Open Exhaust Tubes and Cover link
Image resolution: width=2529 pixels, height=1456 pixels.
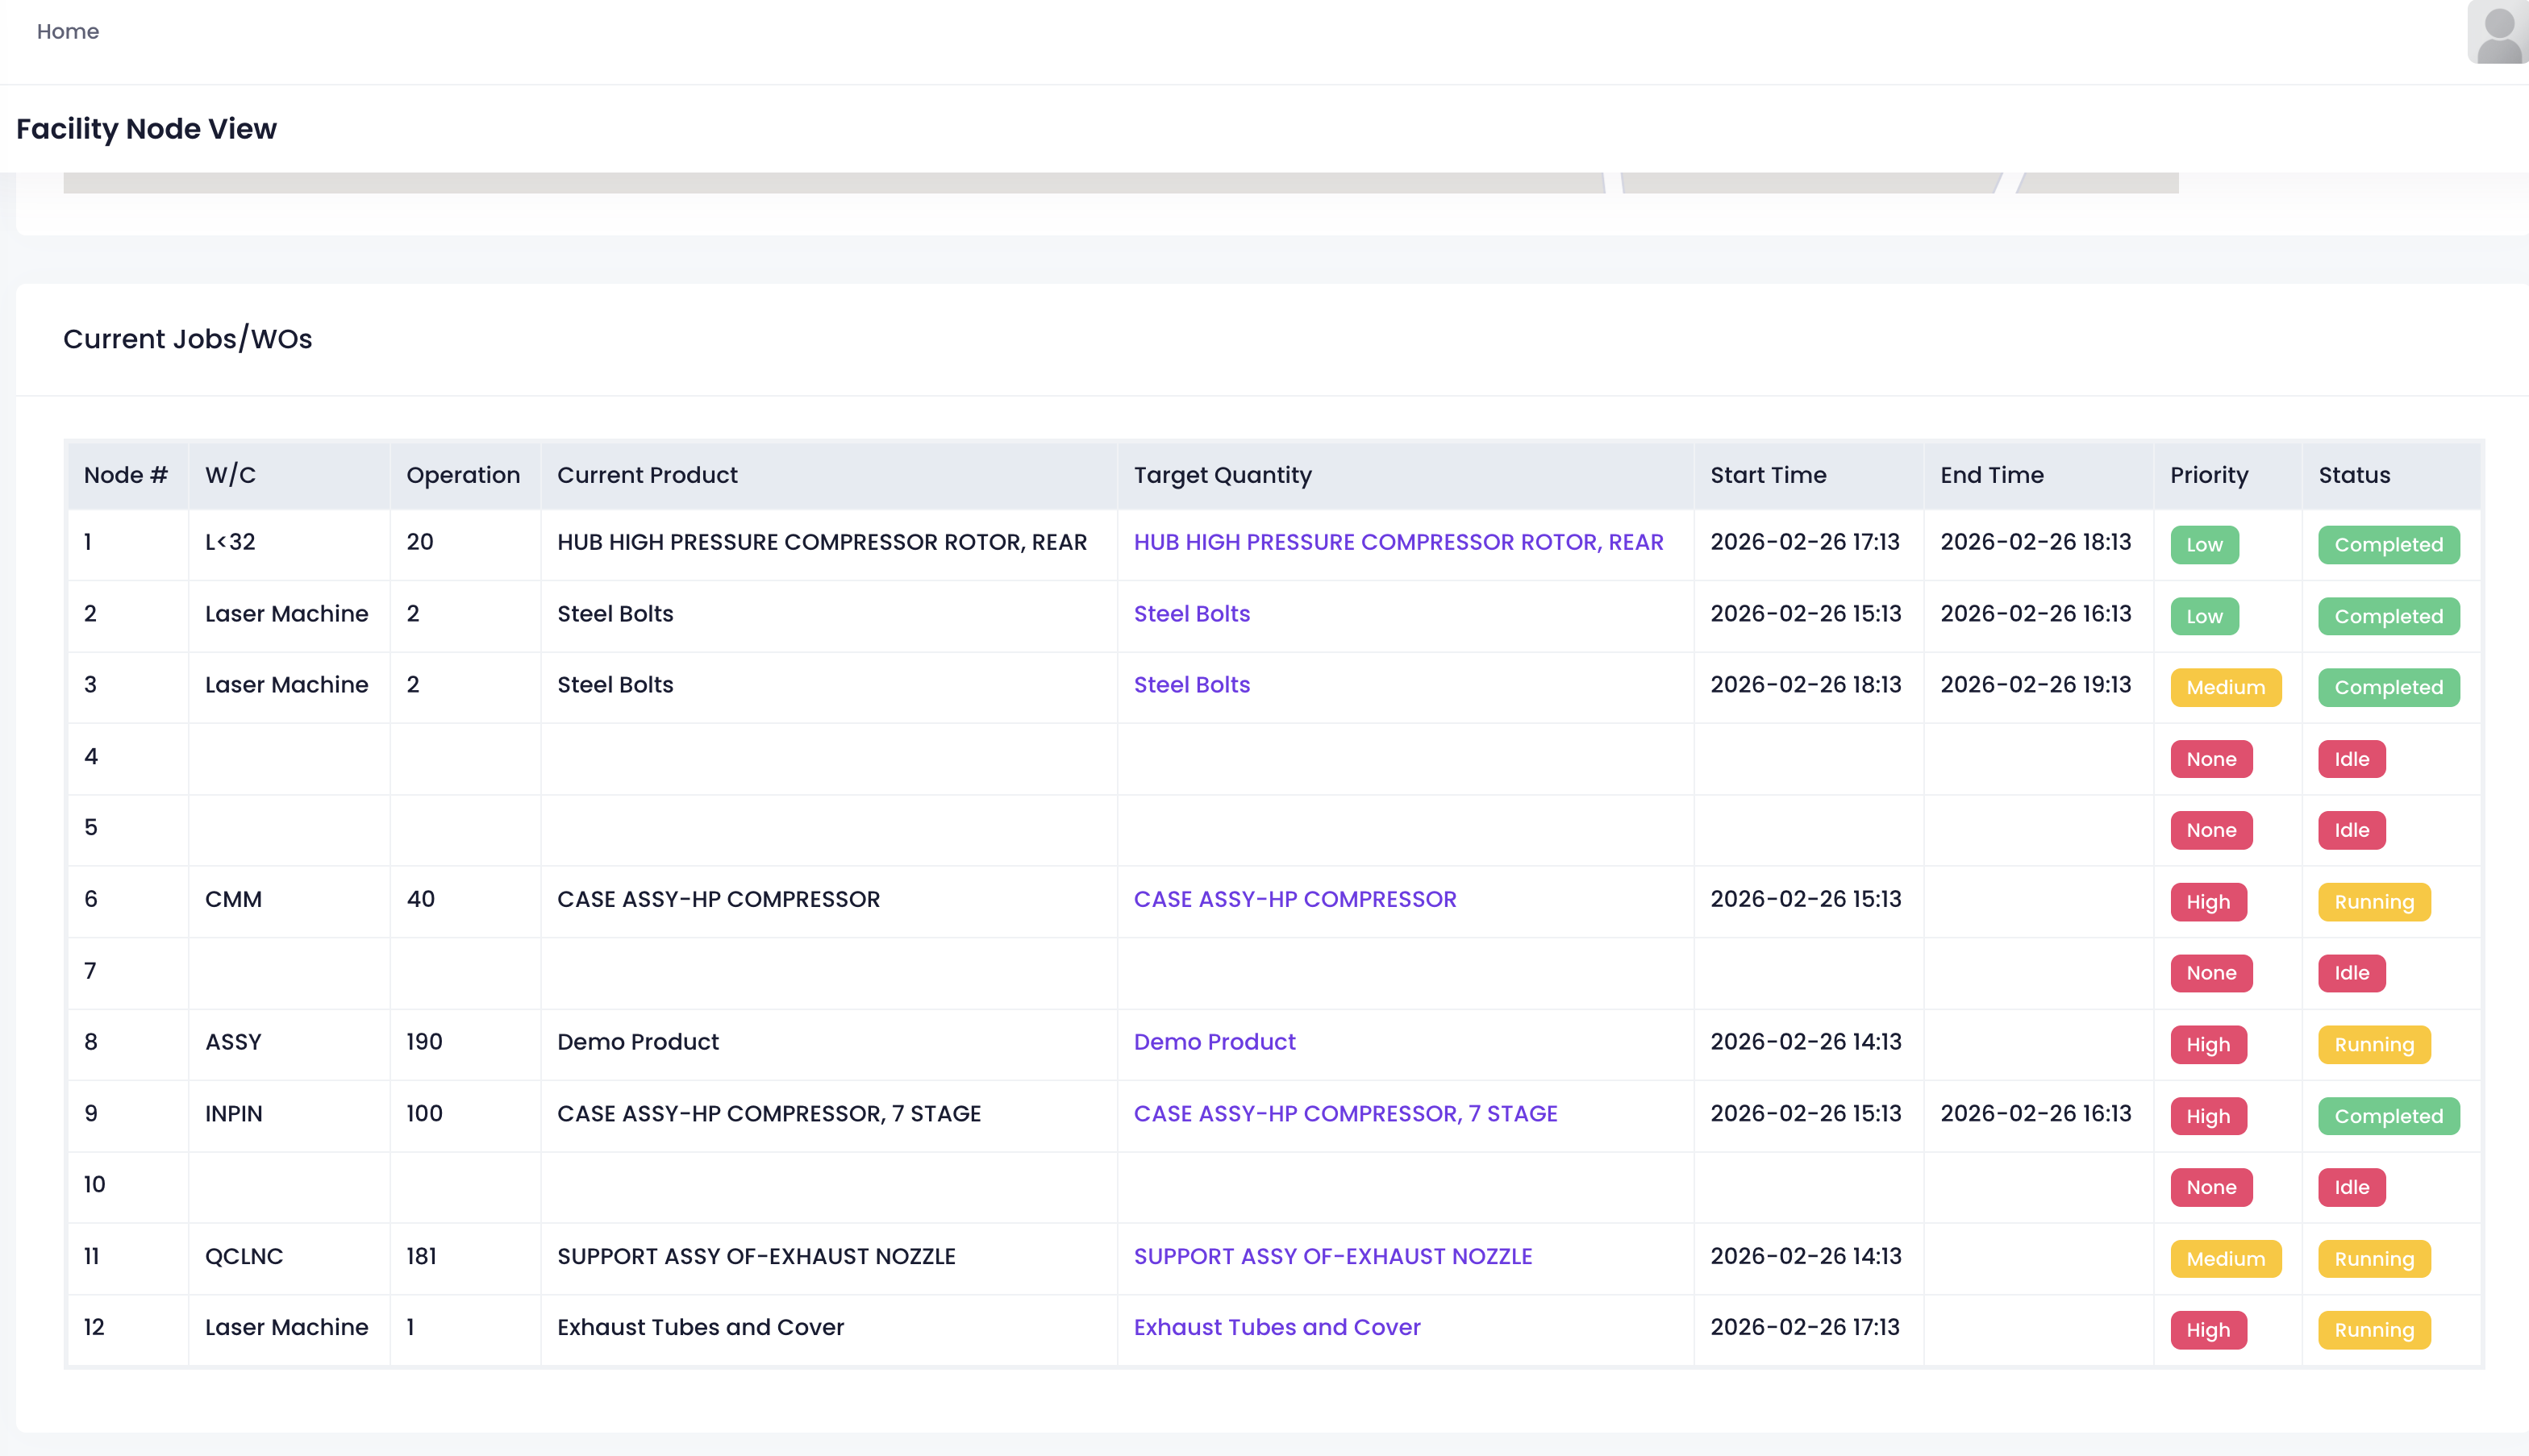point(1276,1328)
